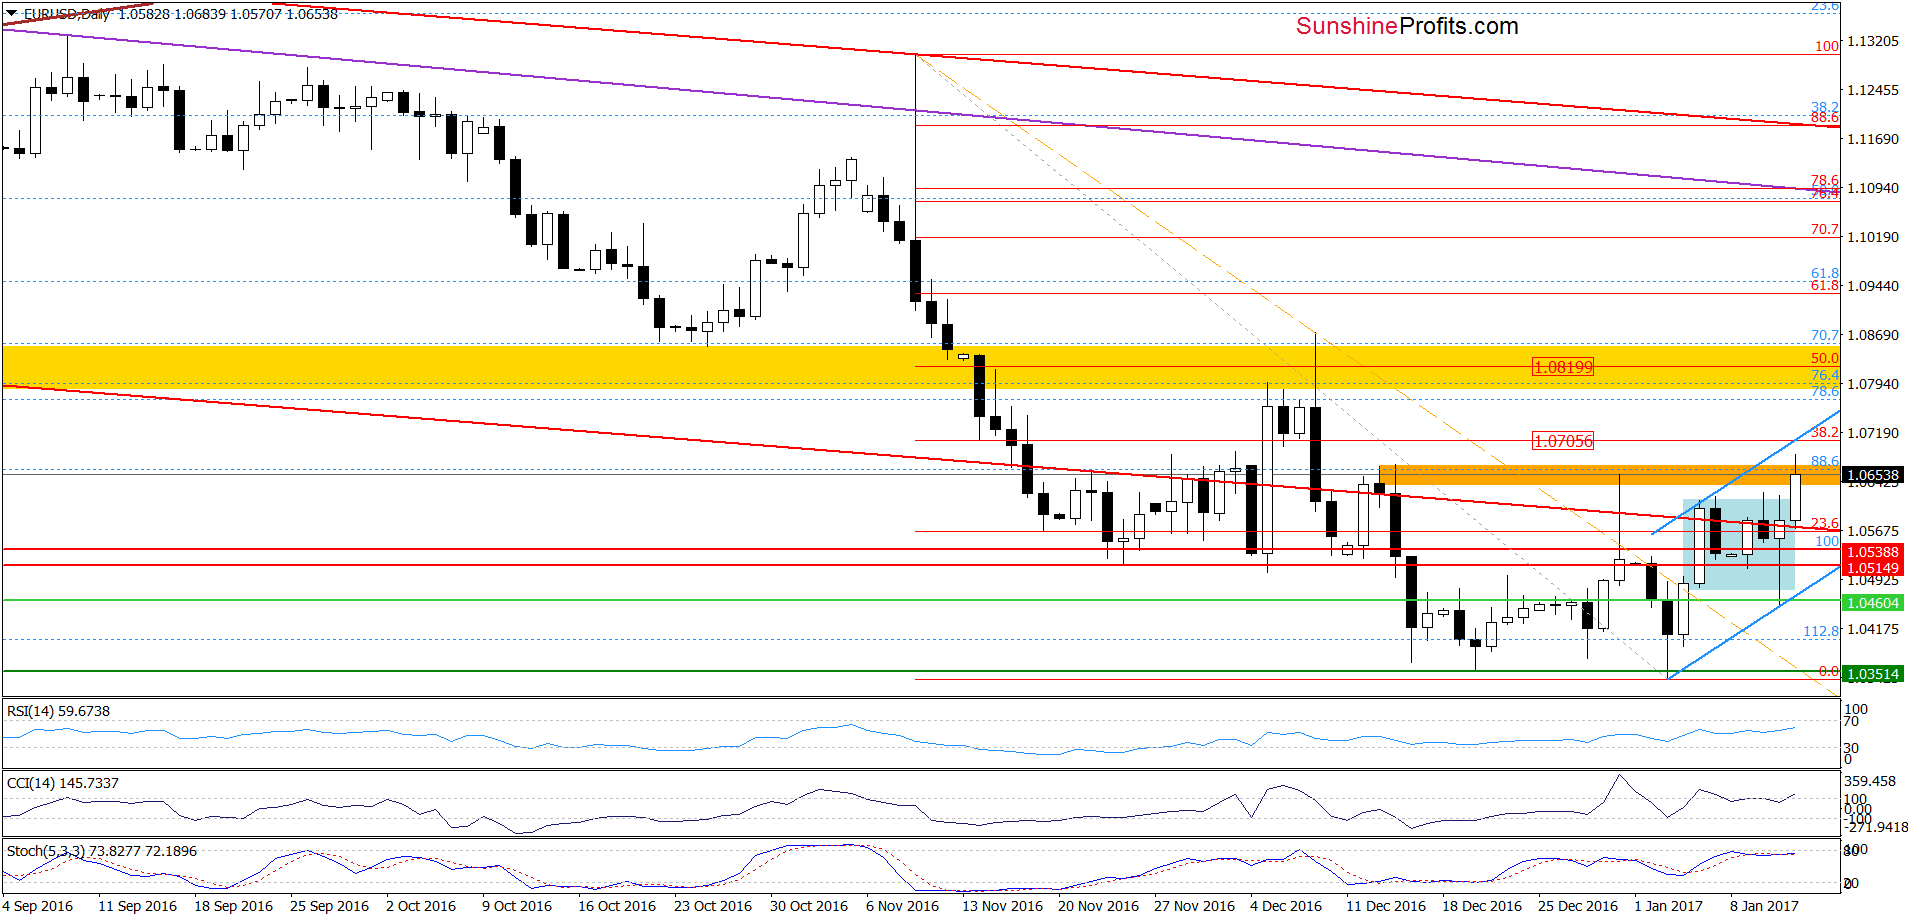
Task: Click the 9 Oct 2016 date label
Action: (517, 906)
